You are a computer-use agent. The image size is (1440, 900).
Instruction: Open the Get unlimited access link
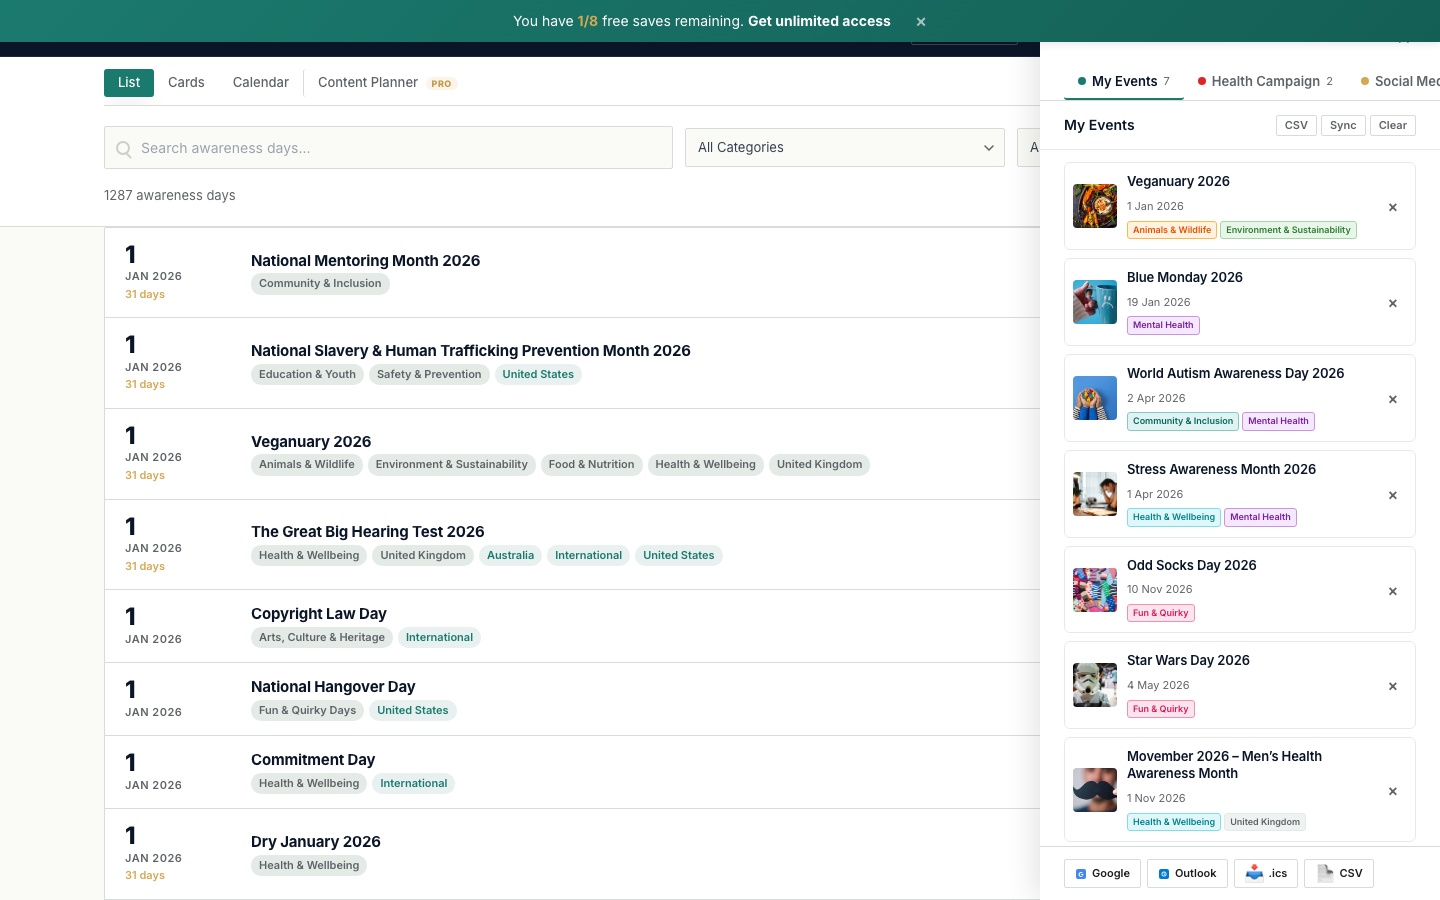click(x=819, y=21)
